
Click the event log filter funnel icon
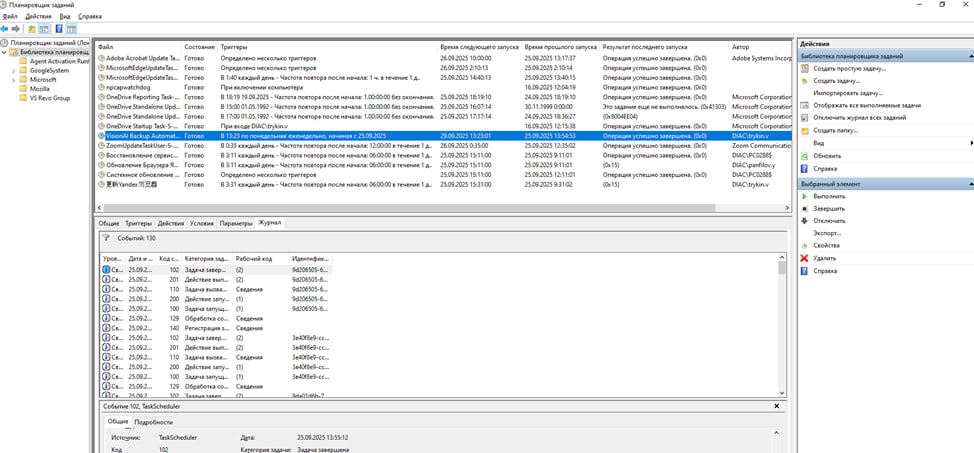point(106,239)
